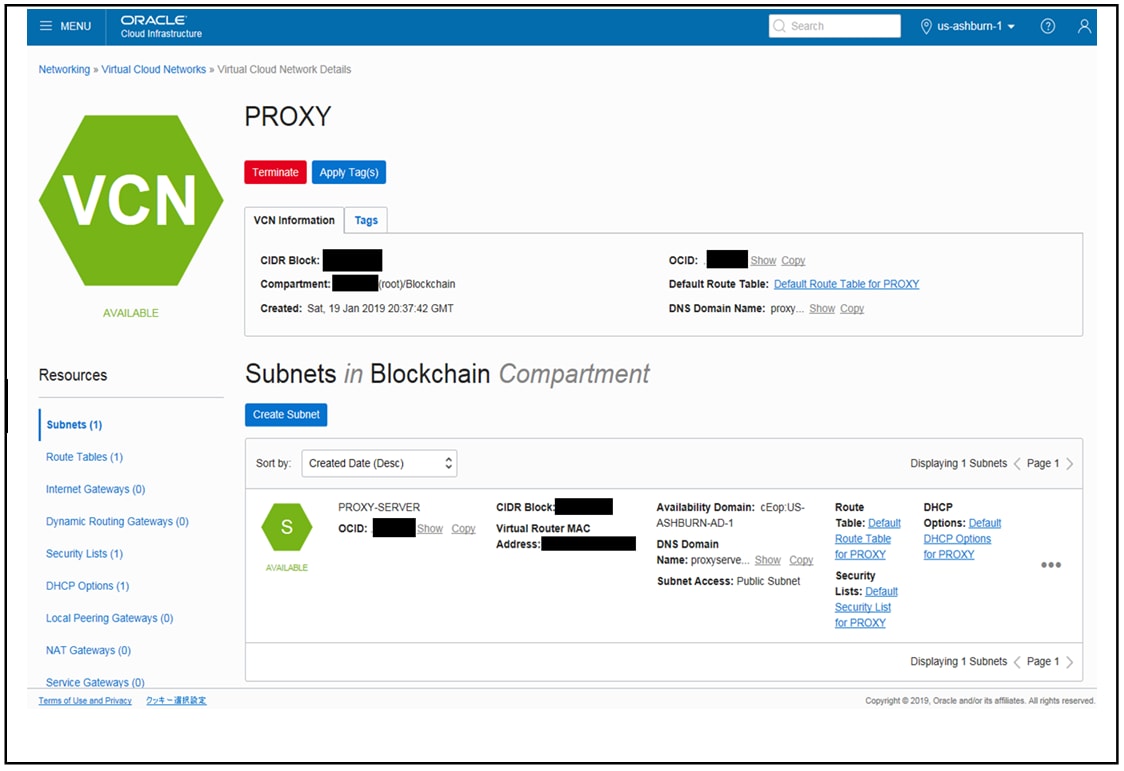Select Internet Gateways (0) in Resources

pos(95,489)
